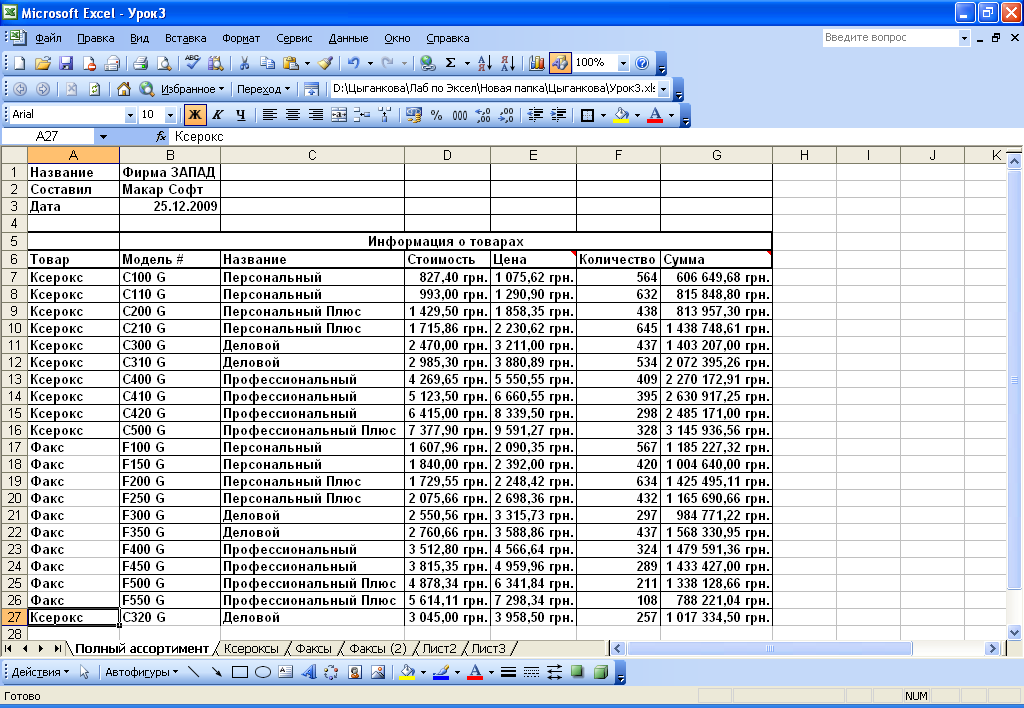Viewport: 1024px width, 708px height.
Task: Undo the last action
Action: click(x=353, y=63)
